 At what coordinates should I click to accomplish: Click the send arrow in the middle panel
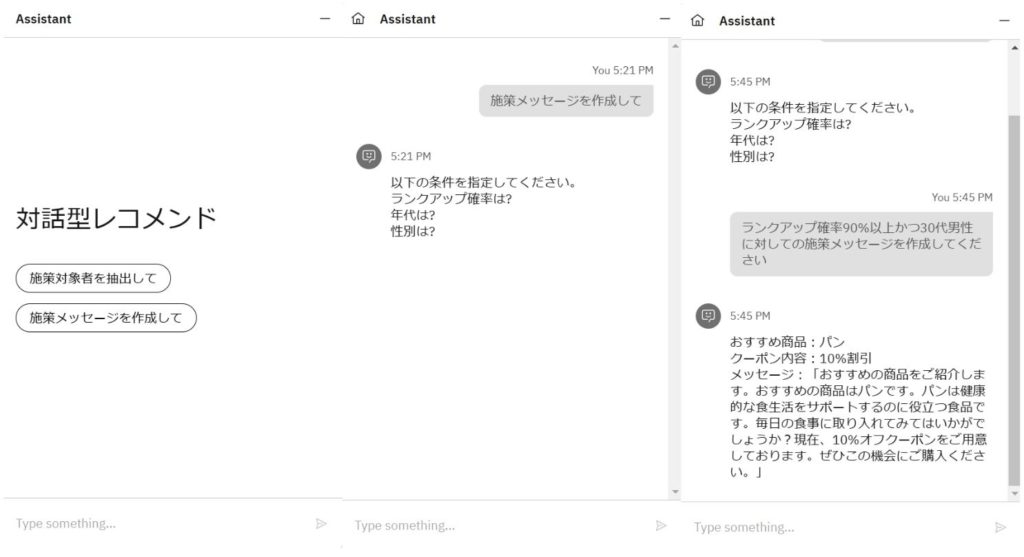661,526
